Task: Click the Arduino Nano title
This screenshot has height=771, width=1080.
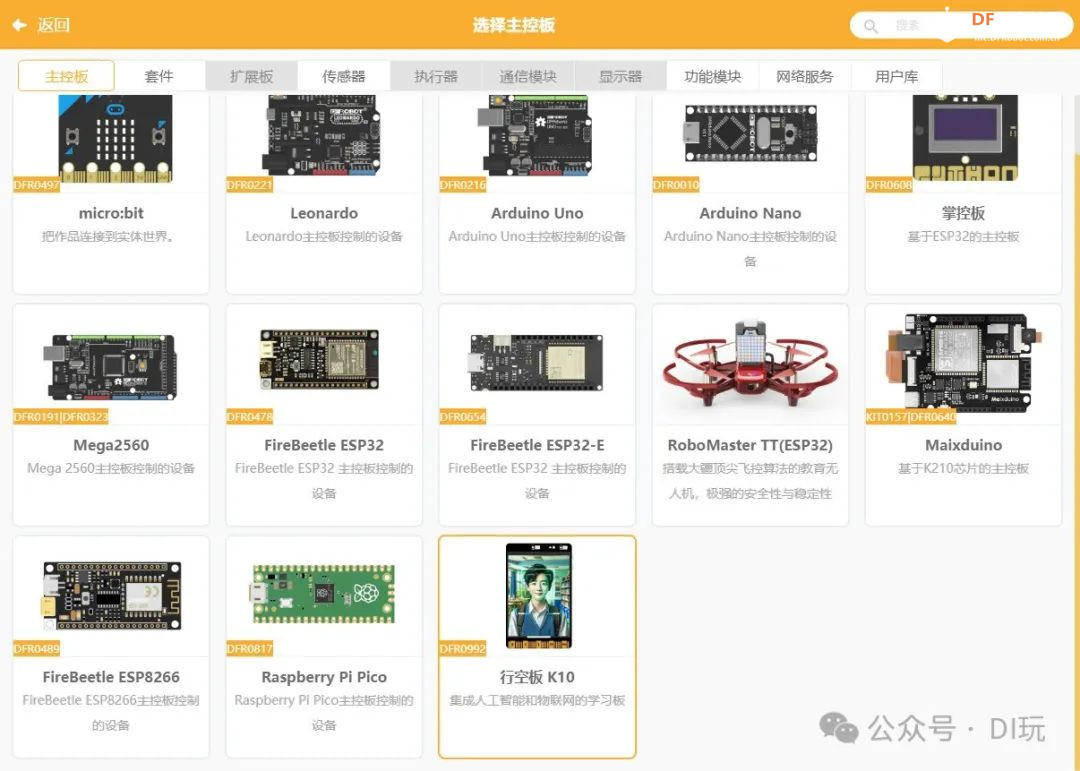Action: coord(750,213)
